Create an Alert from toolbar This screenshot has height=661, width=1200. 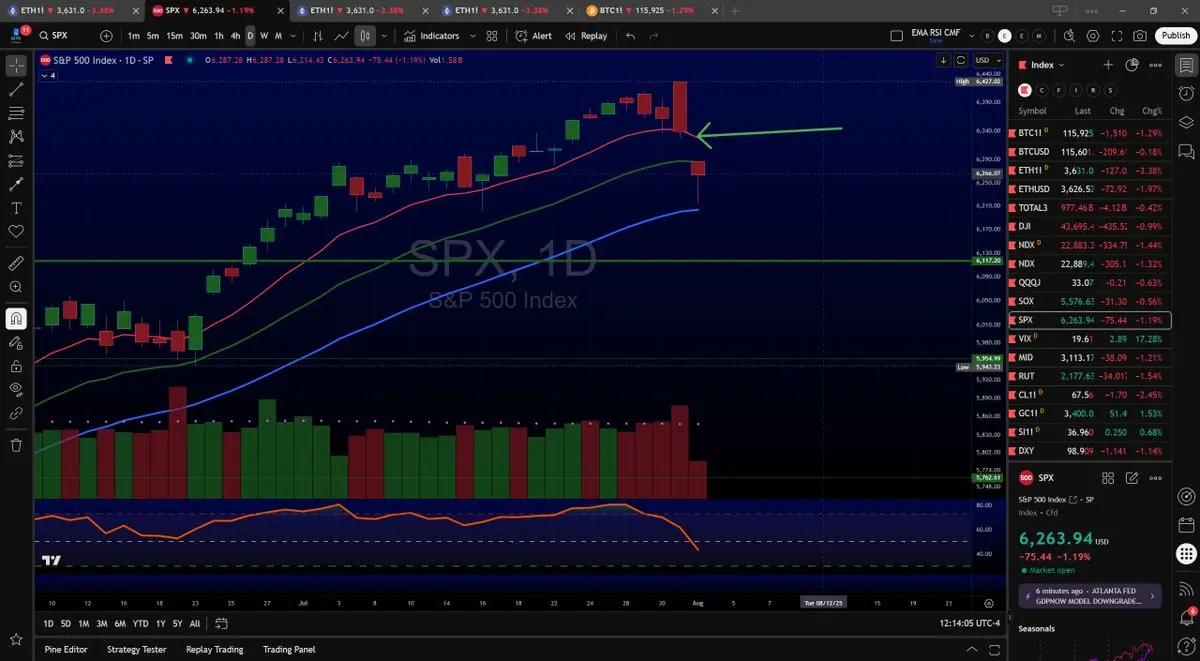534,36
